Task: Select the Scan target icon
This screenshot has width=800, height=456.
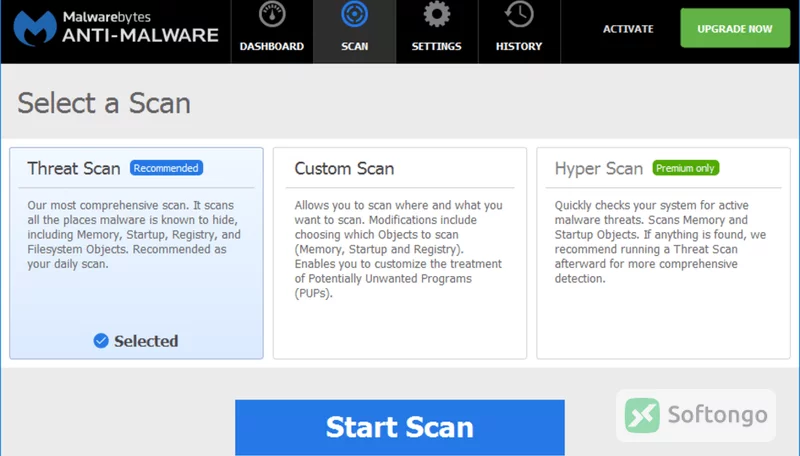Action: pos(354,14)
